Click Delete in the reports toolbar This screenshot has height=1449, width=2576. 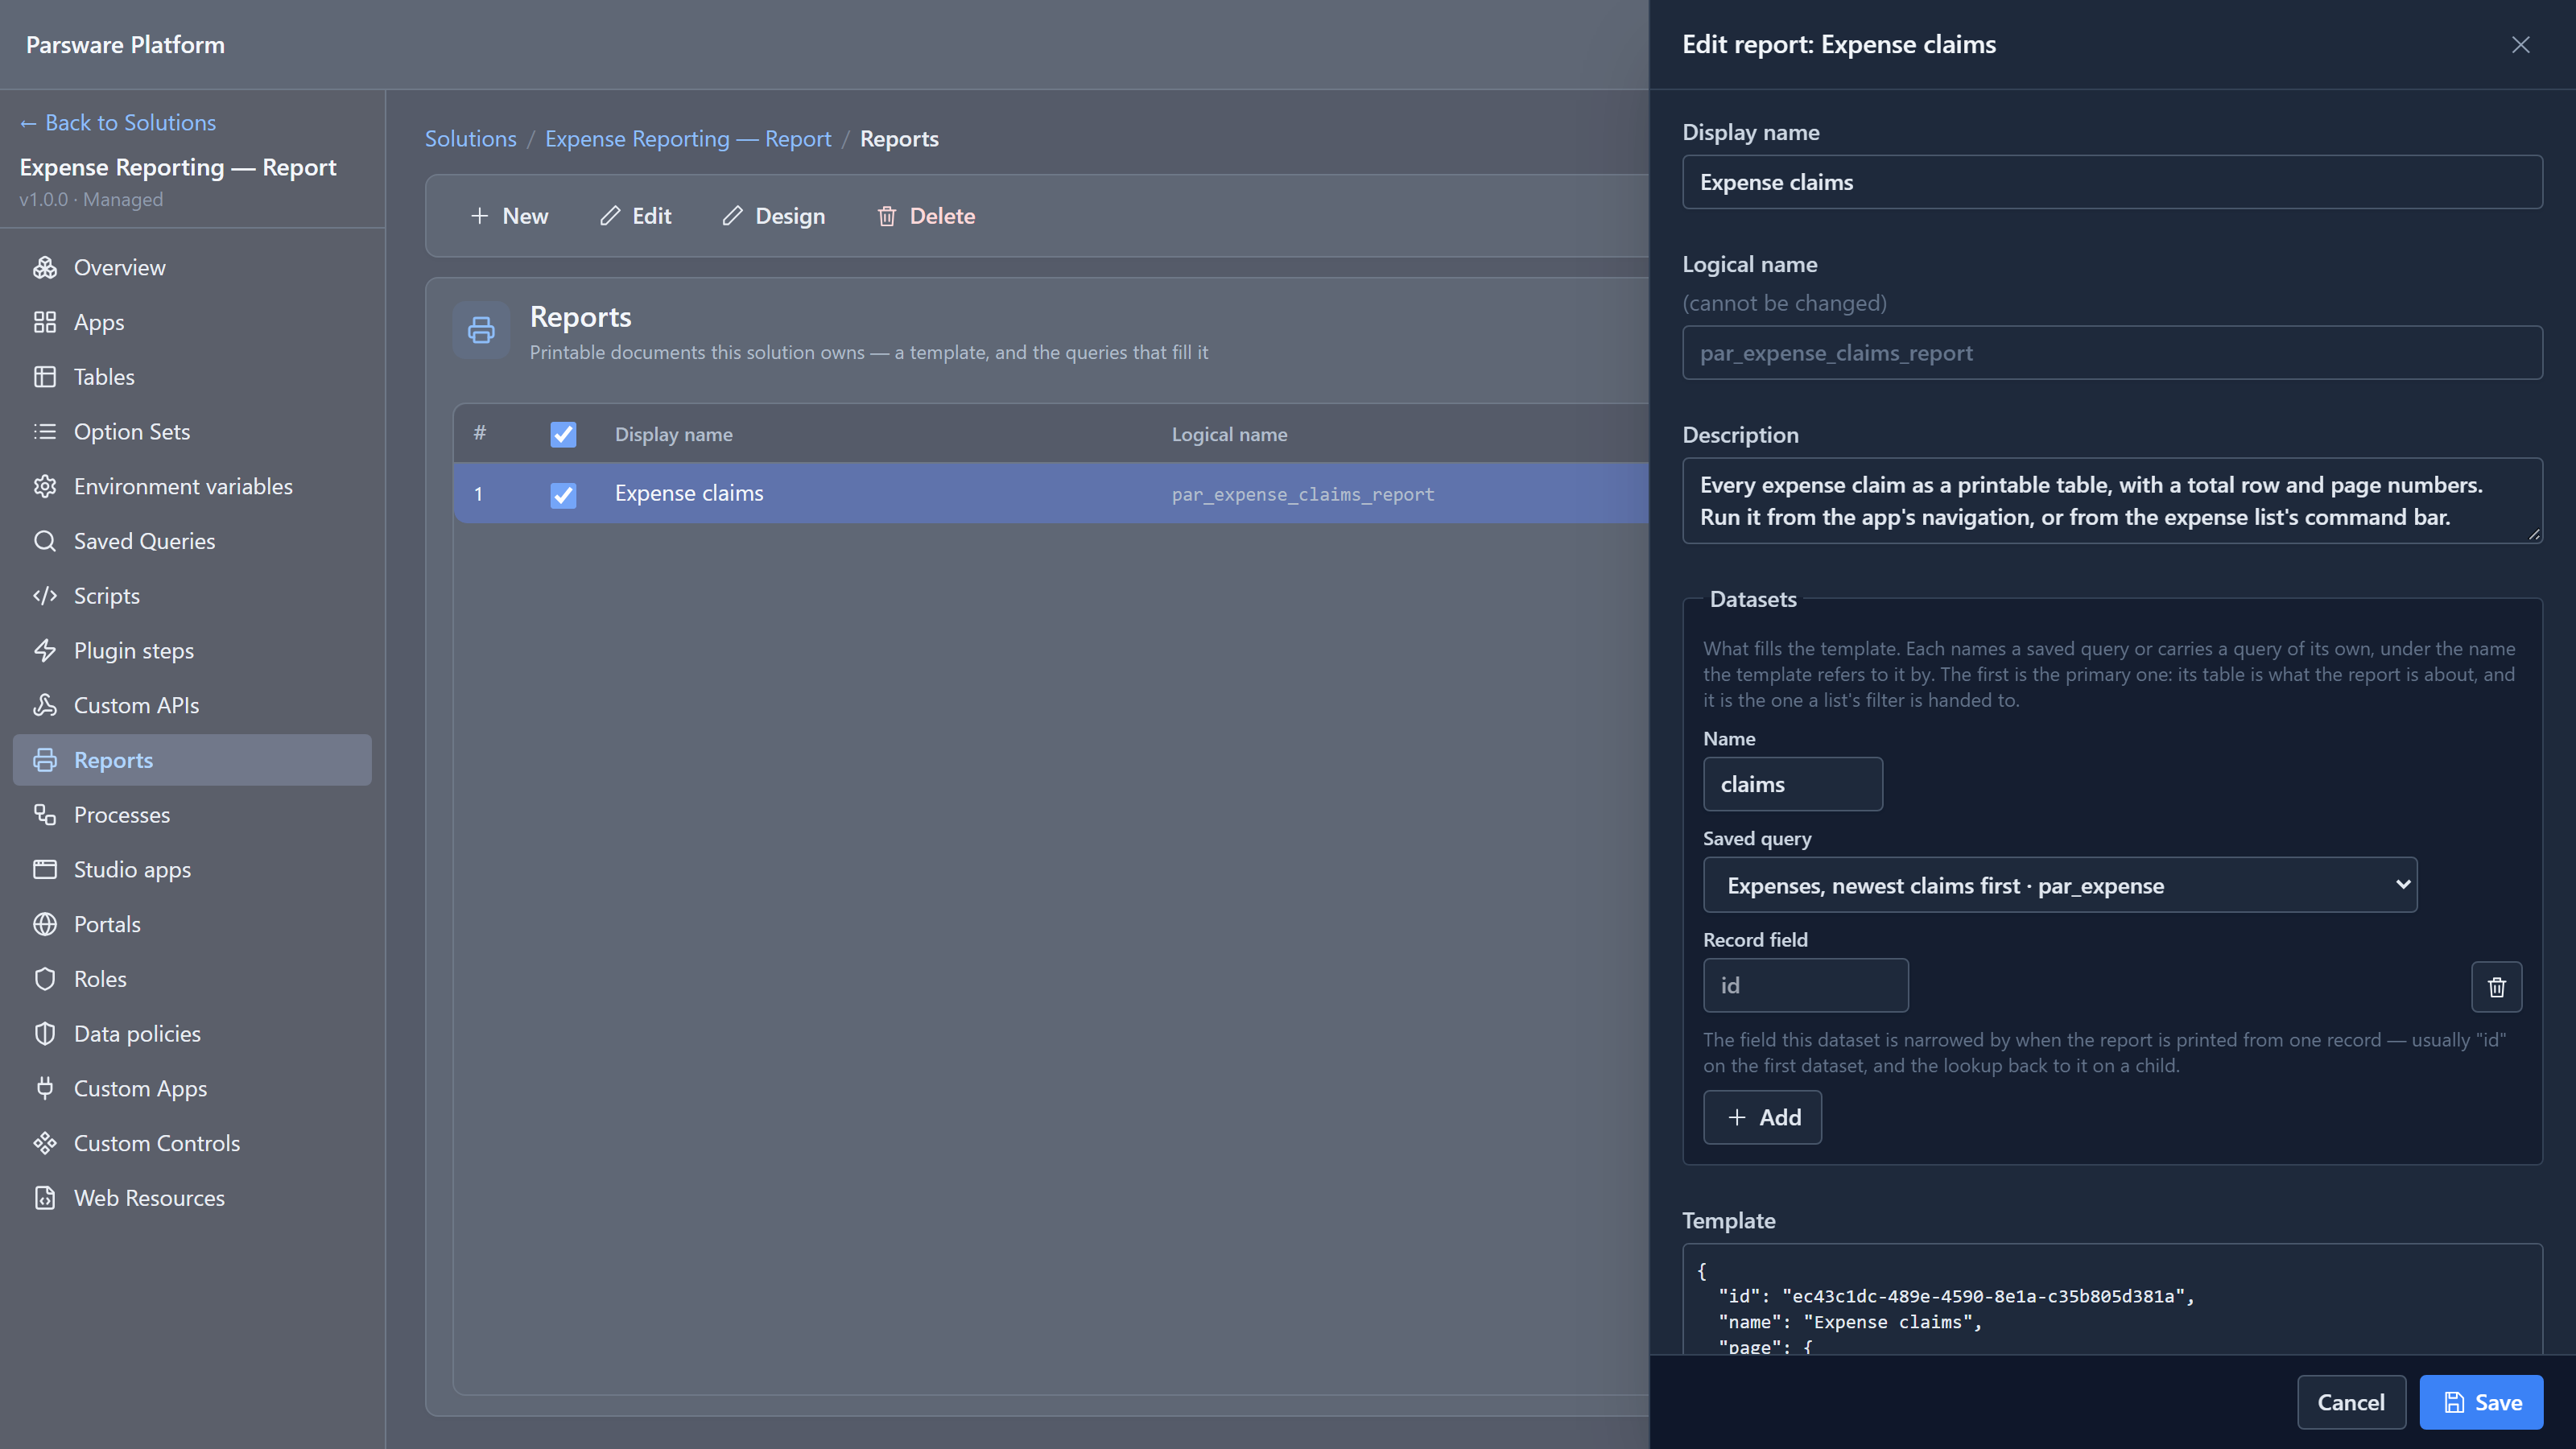[926, 216]
